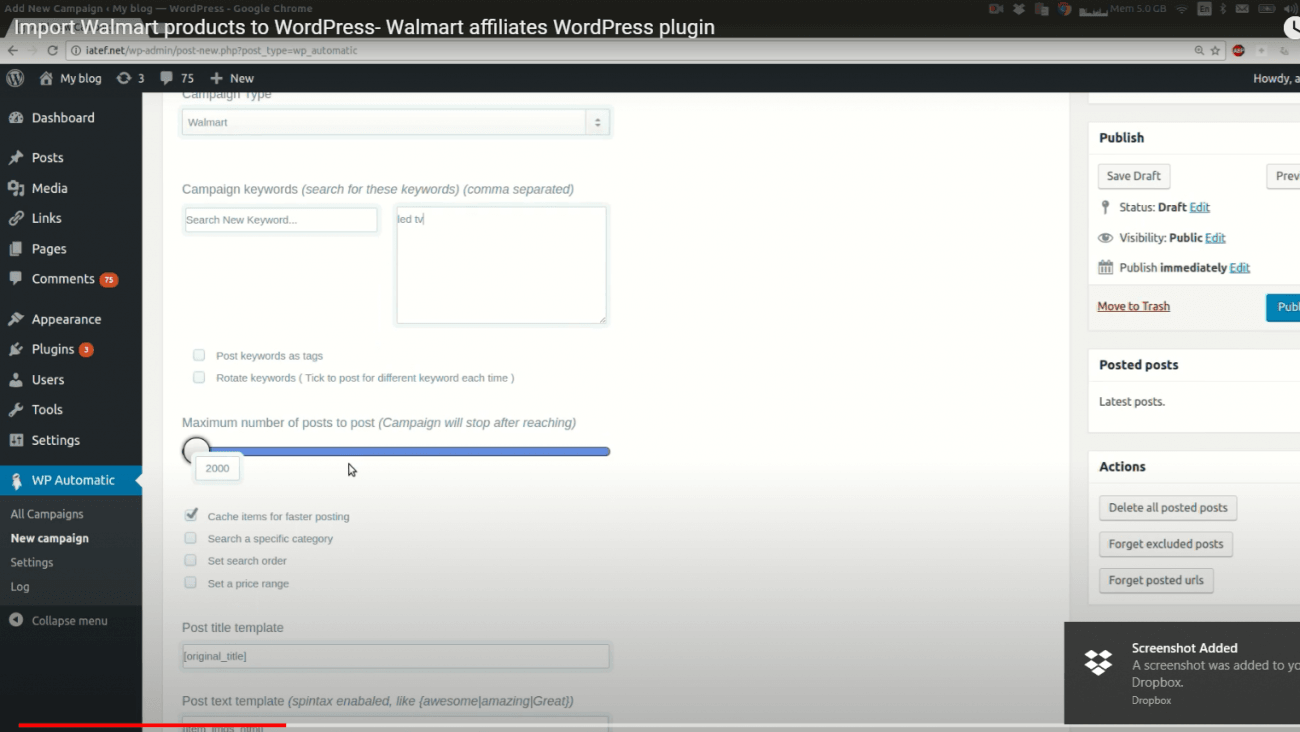
Task: Open My blog home icon in admin bar
Action: click(46, 78)
